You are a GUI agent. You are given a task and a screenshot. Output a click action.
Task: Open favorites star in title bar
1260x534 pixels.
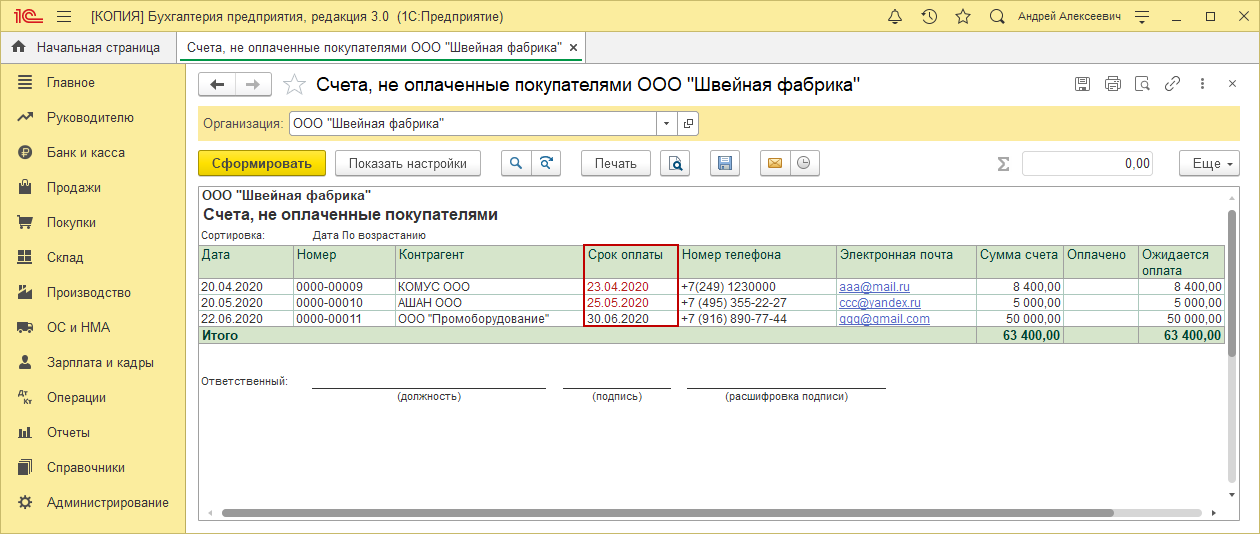(x=963, y=17)
